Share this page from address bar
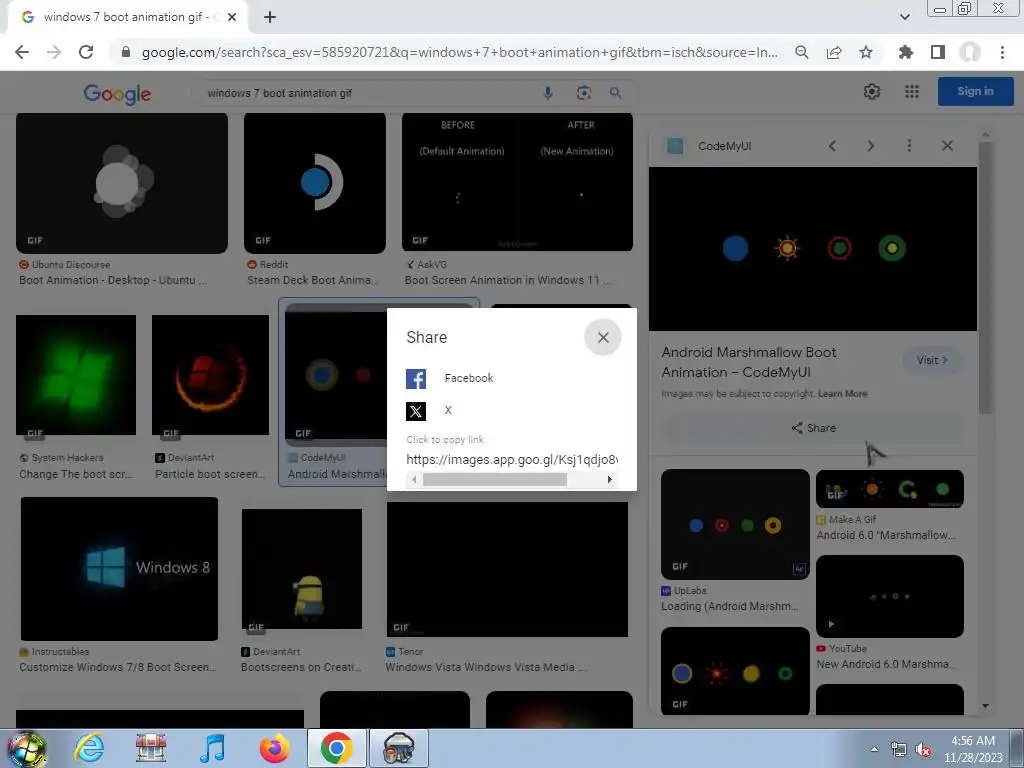 [834, 52]
